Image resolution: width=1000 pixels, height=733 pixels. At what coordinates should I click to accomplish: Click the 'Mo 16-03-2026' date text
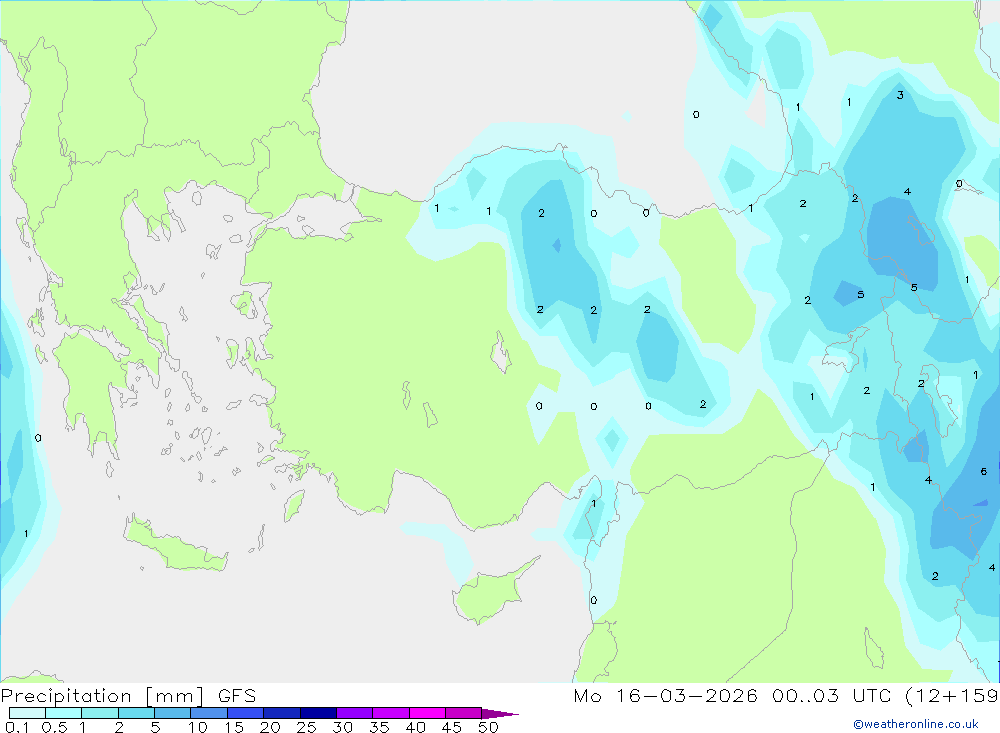click(665, 696)
